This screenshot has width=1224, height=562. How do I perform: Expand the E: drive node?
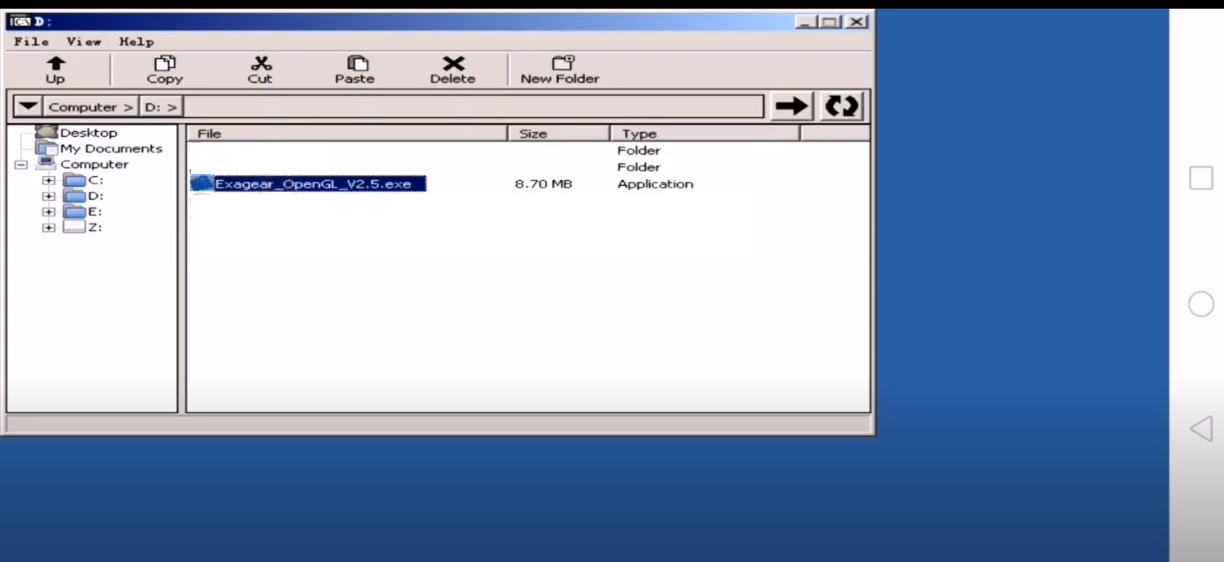[x=48, y=212]
